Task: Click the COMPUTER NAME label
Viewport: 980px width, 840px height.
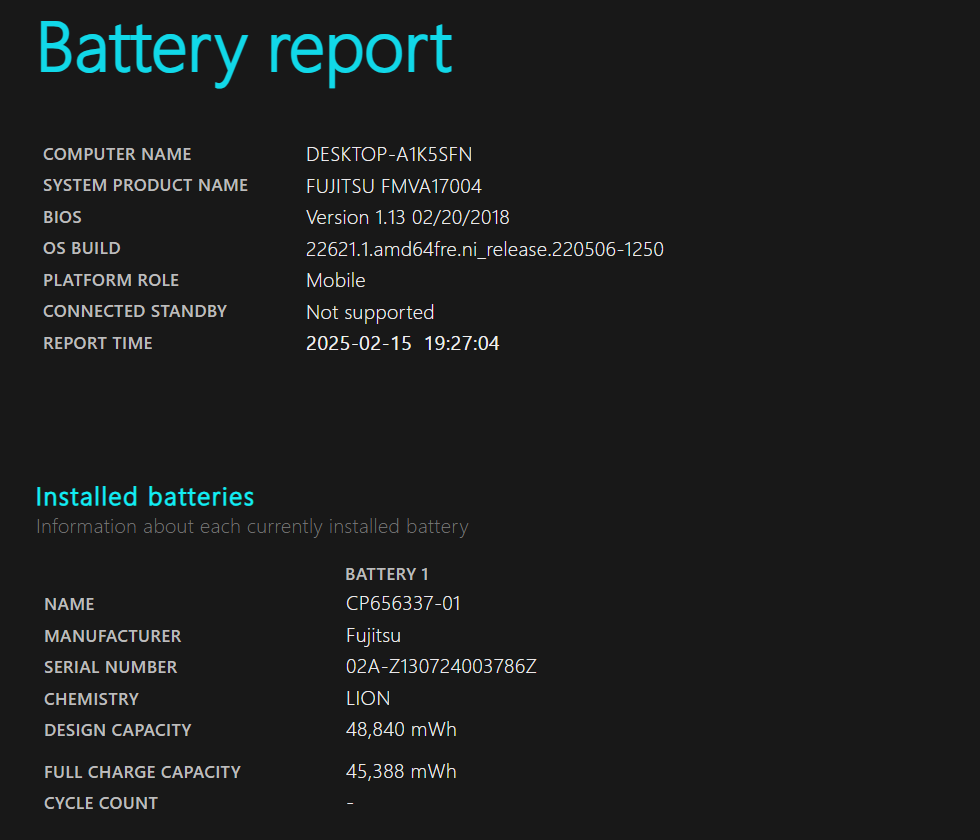Action: (117, 154)
